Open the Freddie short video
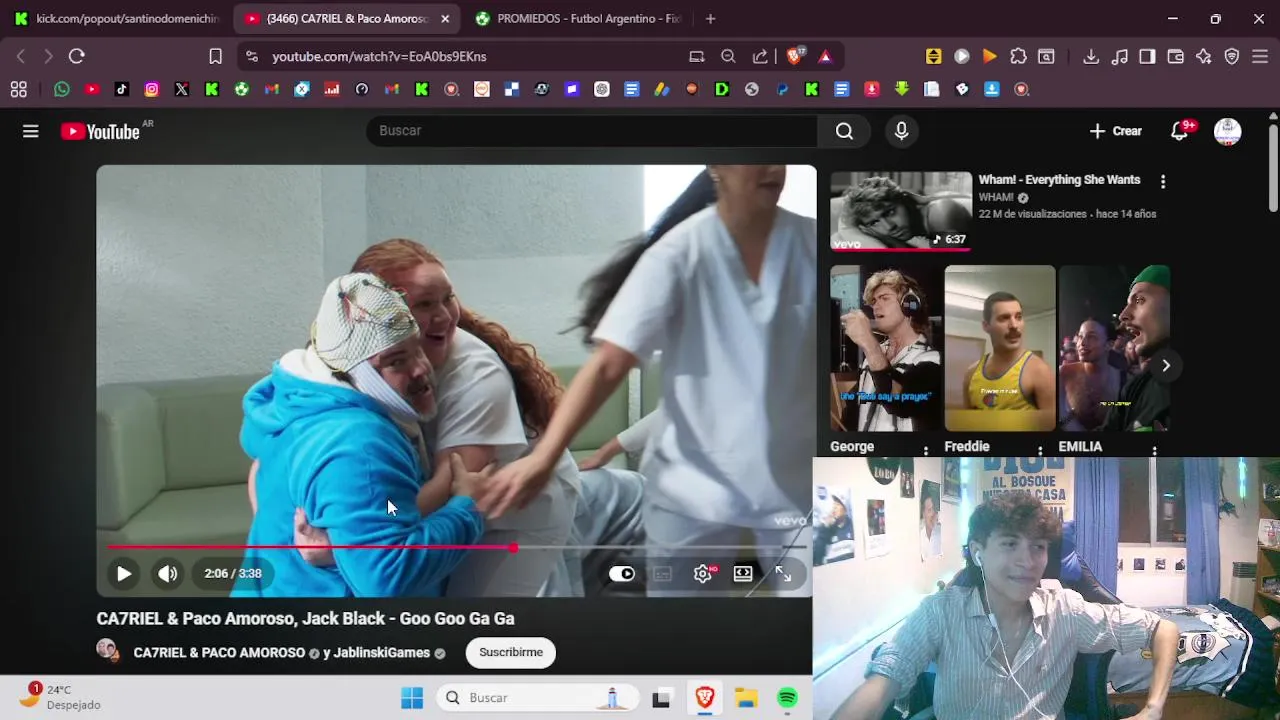1280x720 pixels. click(1000, 348)
